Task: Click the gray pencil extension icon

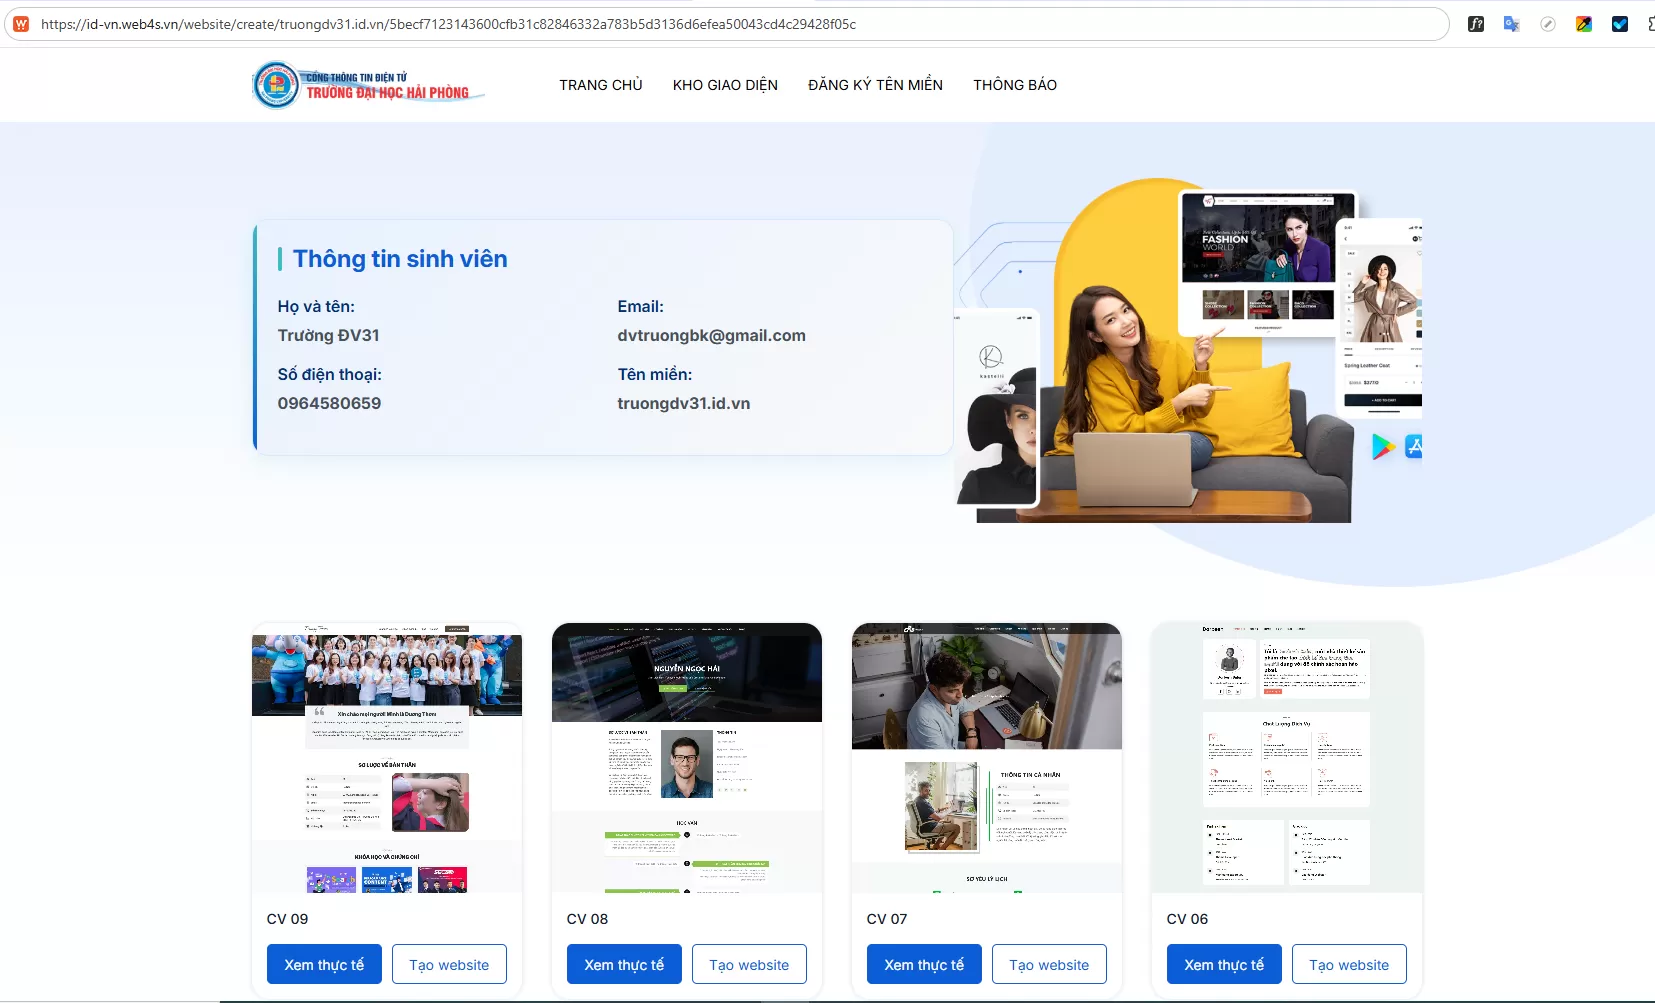Action: pyautogui.click(x=1547, y=24)
